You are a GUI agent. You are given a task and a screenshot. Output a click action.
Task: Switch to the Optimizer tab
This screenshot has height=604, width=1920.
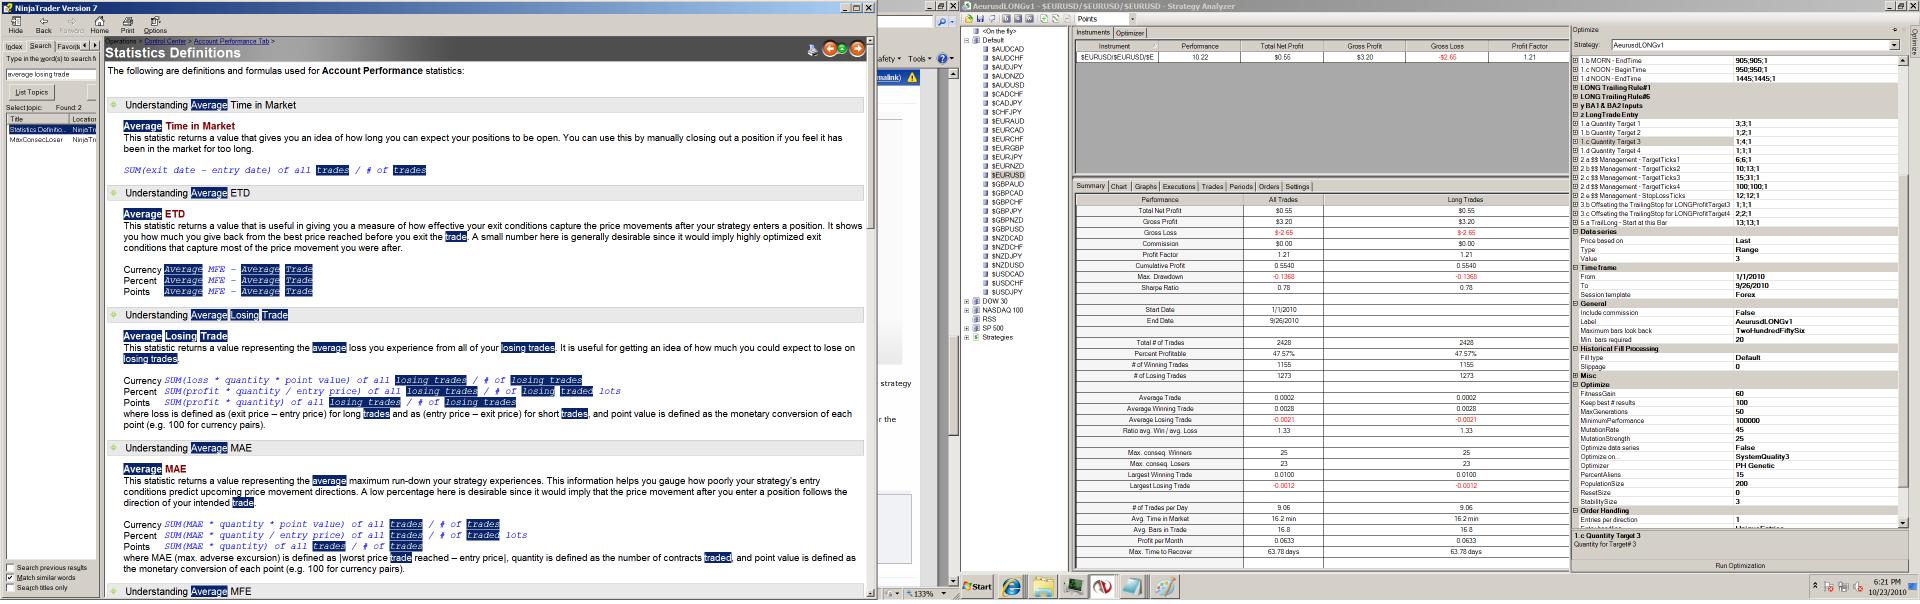click(1130, 33)
